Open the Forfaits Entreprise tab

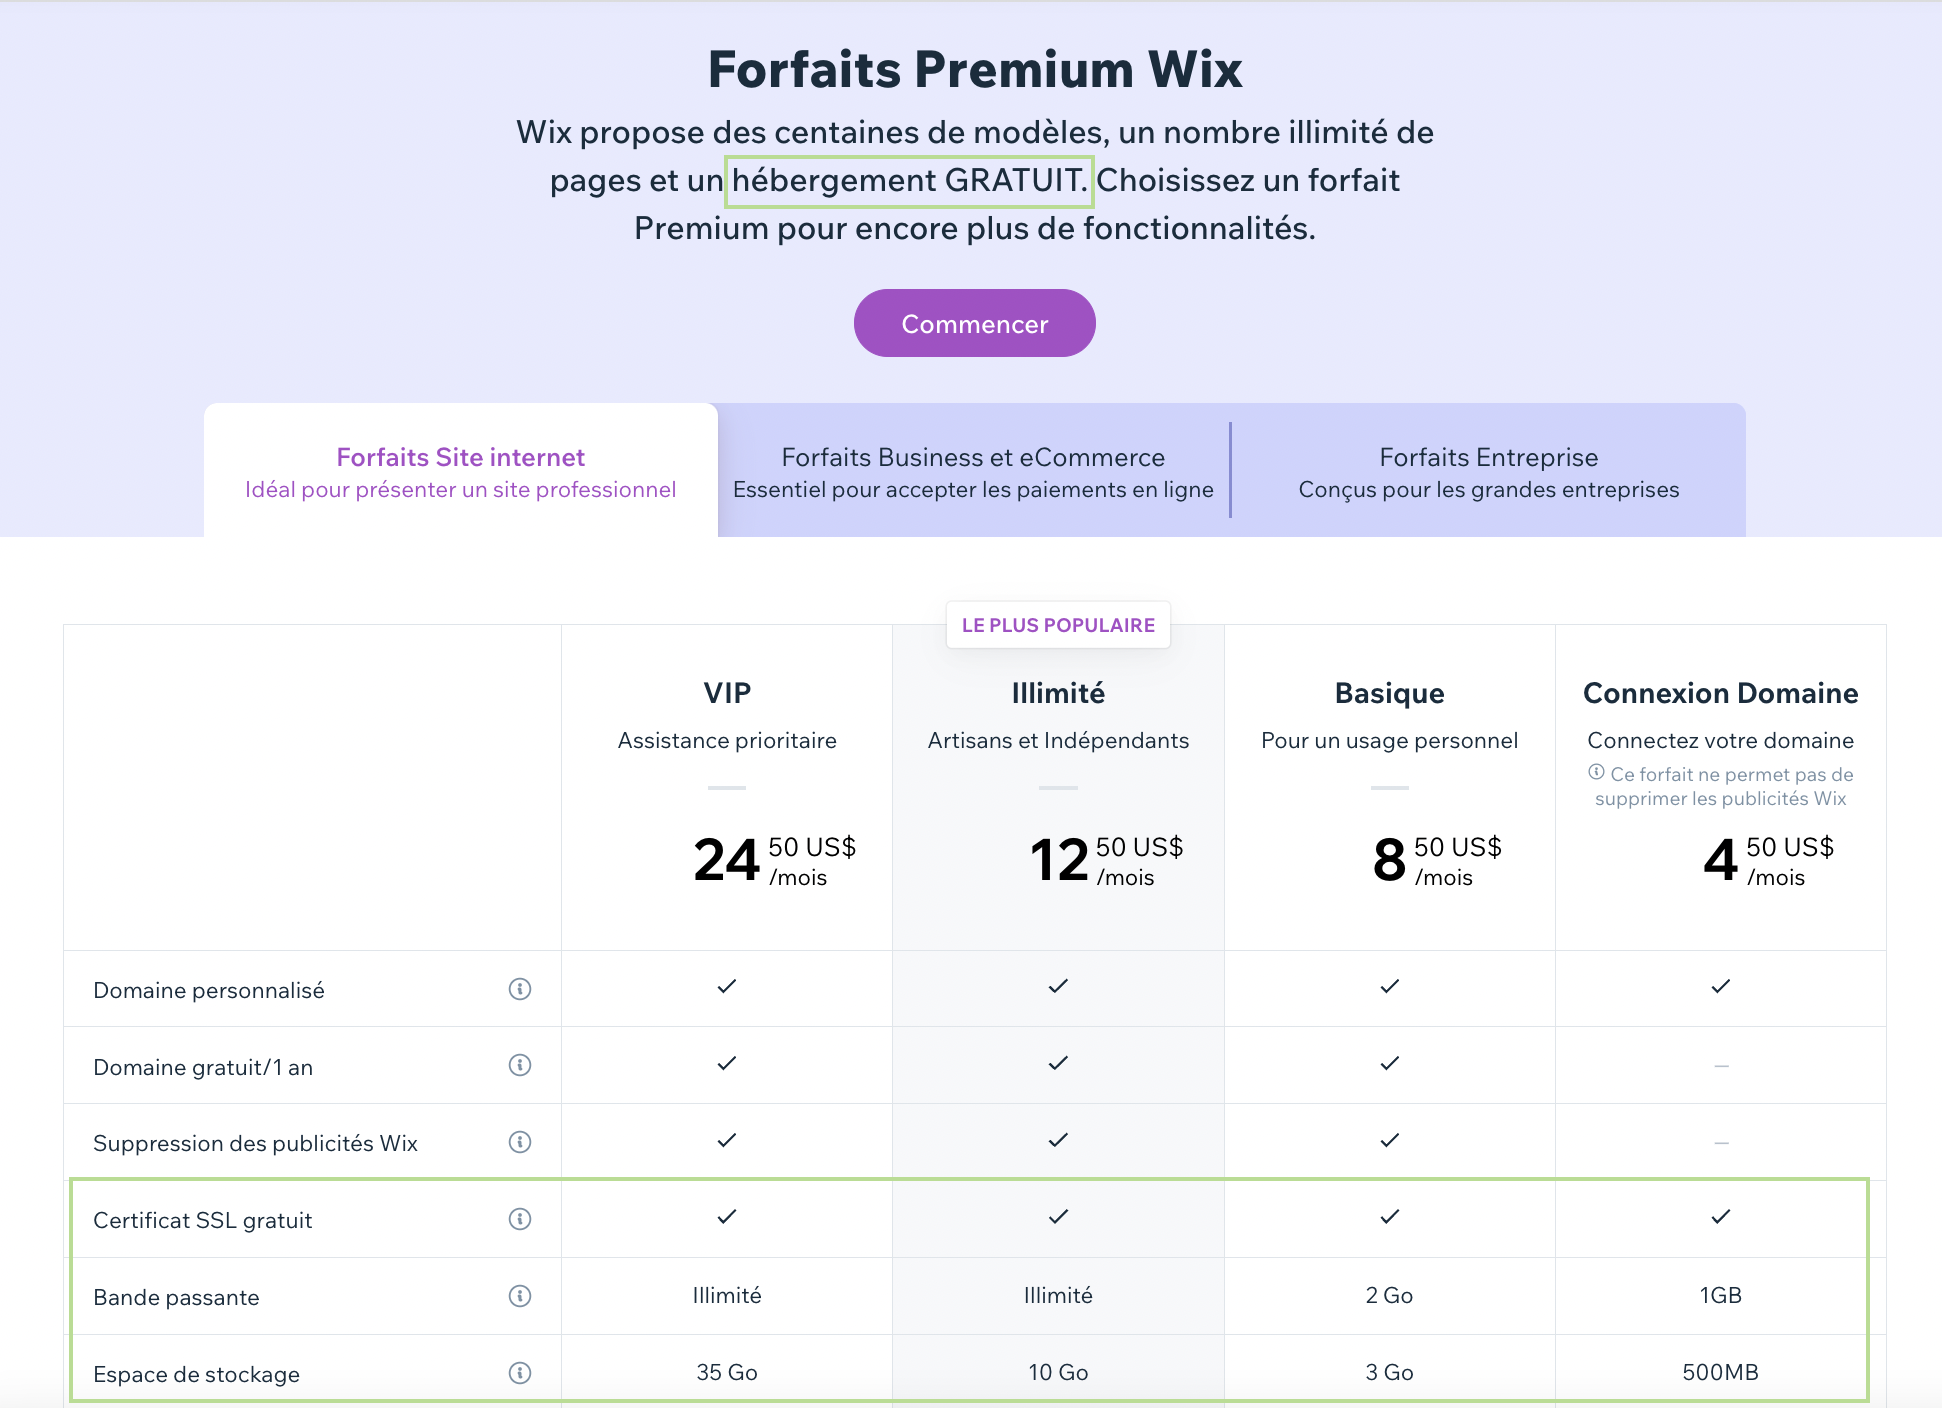point(1488,471)
